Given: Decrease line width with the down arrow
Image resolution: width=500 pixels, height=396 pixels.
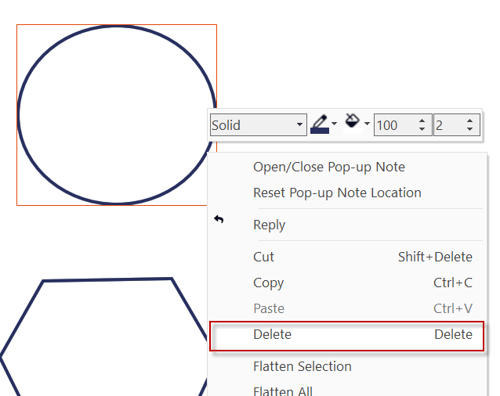Looking at the screenshot, I should coord(470,129).
